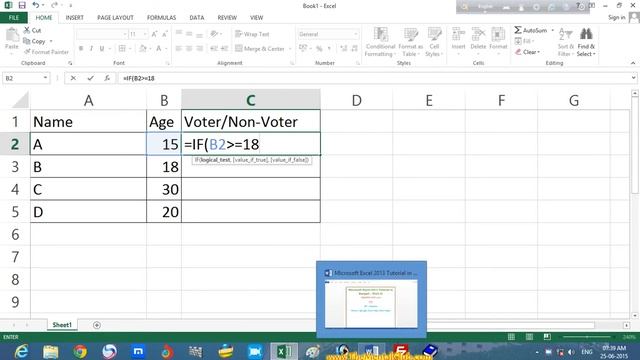Select the Sheet1 tab
This screenshot has width=640, height=360.
click(x=62, y=325)
